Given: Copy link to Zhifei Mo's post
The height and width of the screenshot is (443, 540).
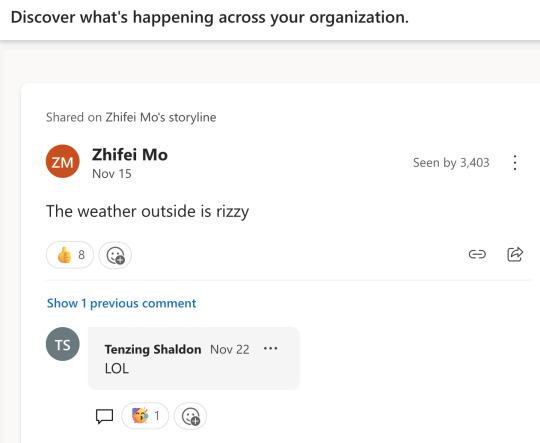Looking at the screenshot, I should coord(477,254).
